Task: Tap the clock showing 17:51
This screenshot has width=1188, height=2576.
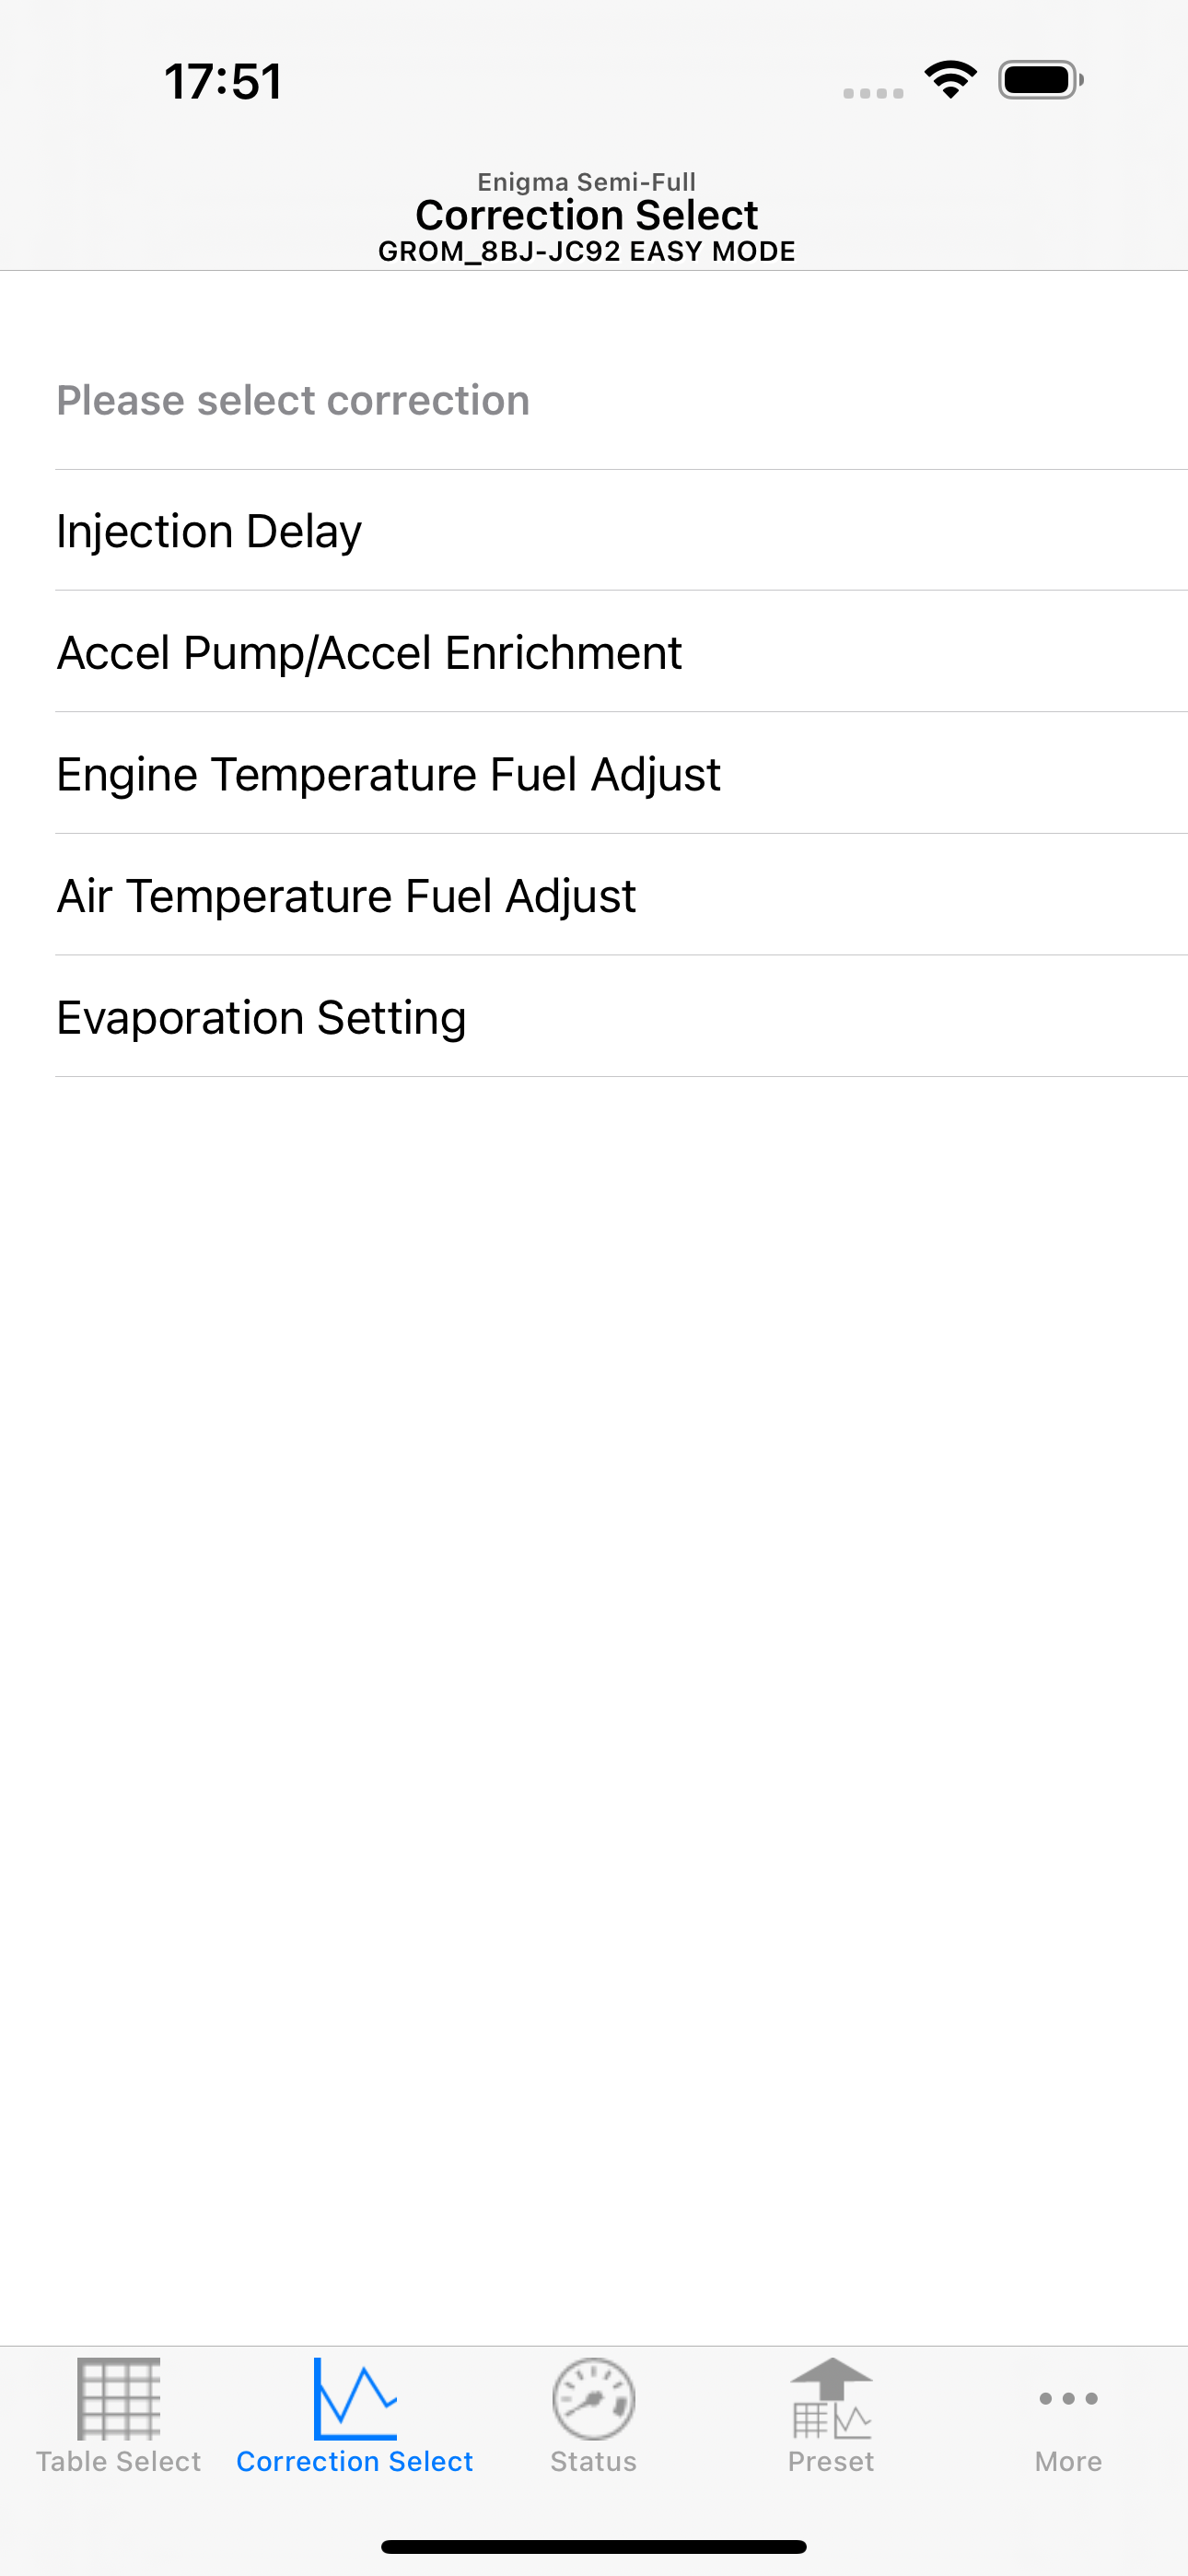Action: (x=223, y=81)
